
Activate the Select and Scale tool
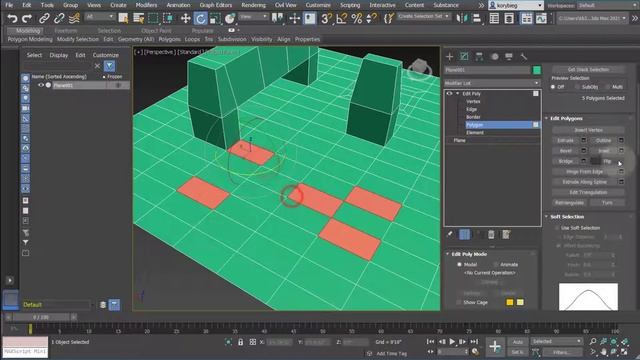pos(215,18)
